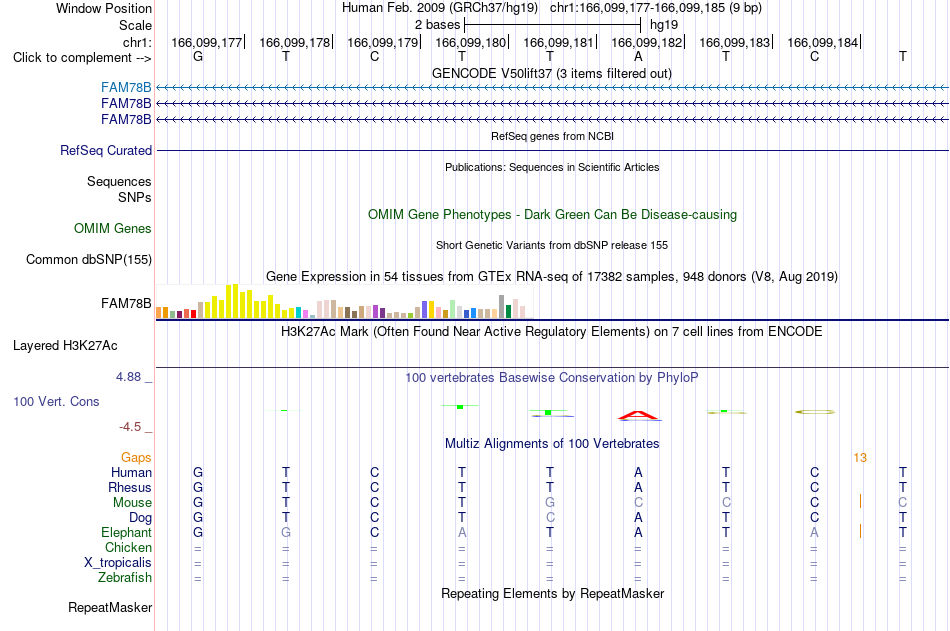Click base A in the complement sequence row
Image resolution: width=950 pixels, height=631 pixels.
[x=638, y=56]
